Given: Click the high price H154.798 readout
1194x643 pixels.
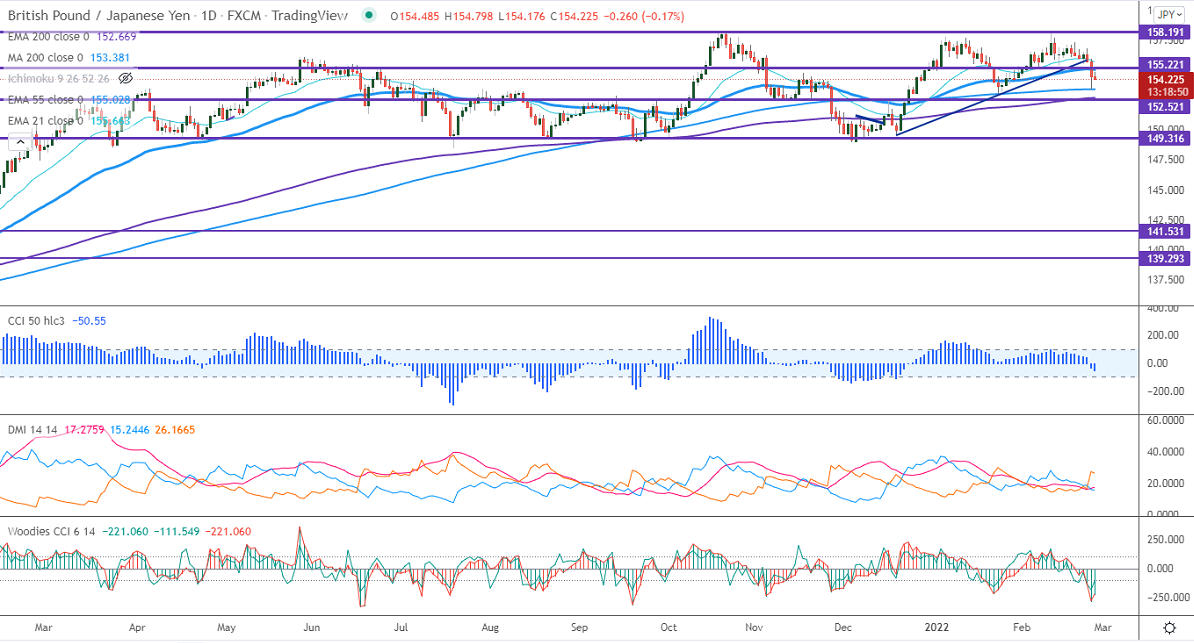Looking at the screenshot, I should (x=468, y=16).
